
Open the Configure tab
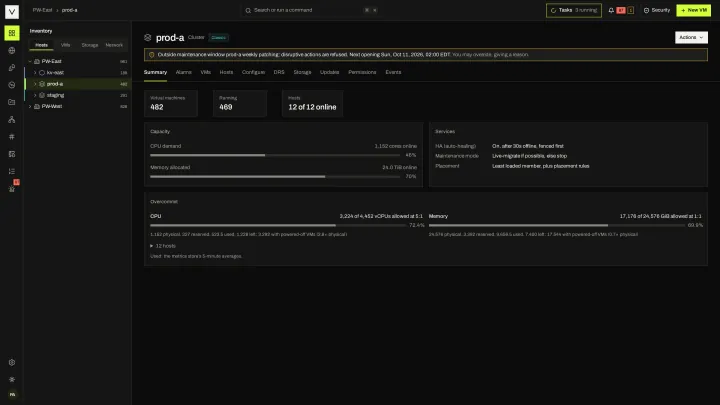[253, 72]
